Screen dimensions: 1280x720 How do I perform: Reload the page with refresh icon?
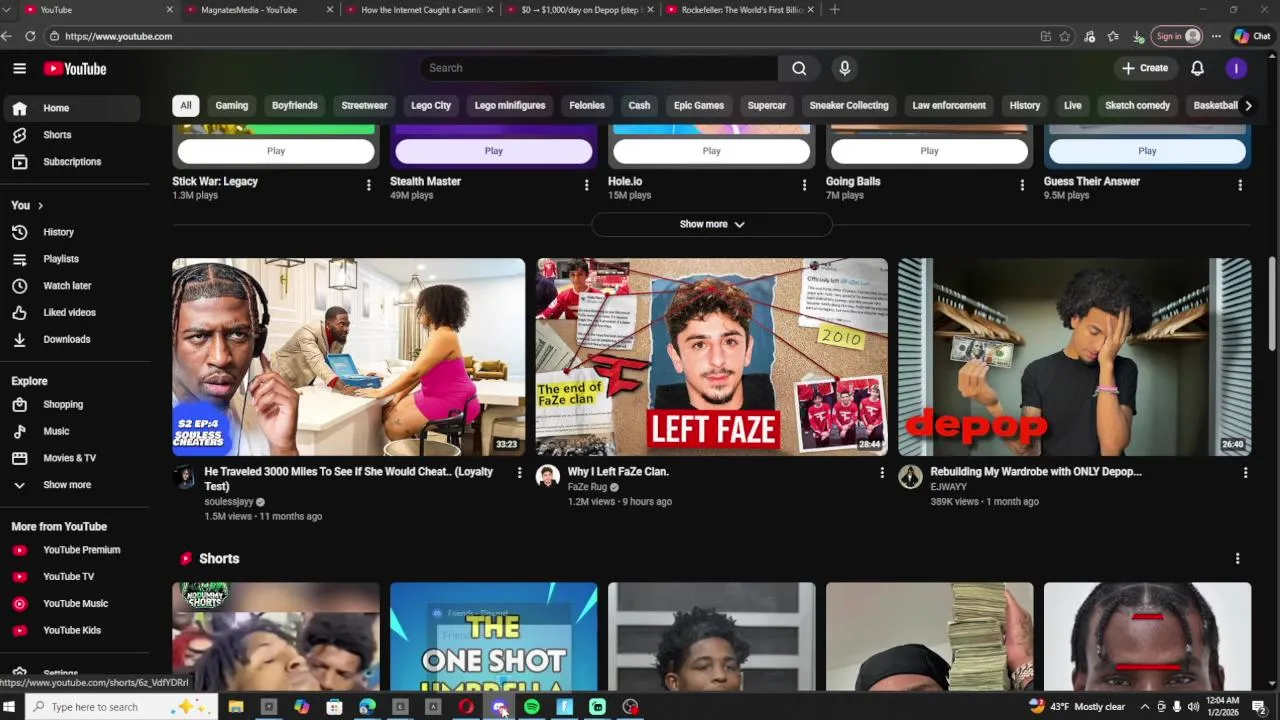pyautogui.click(x=30, y=36)
